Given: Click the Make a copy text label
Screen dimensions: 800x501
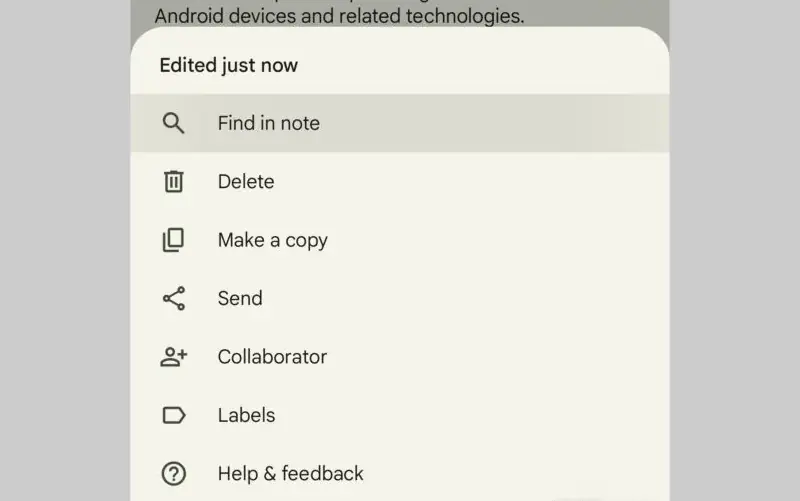Looking at the screenshot, I should pos(272,240).
